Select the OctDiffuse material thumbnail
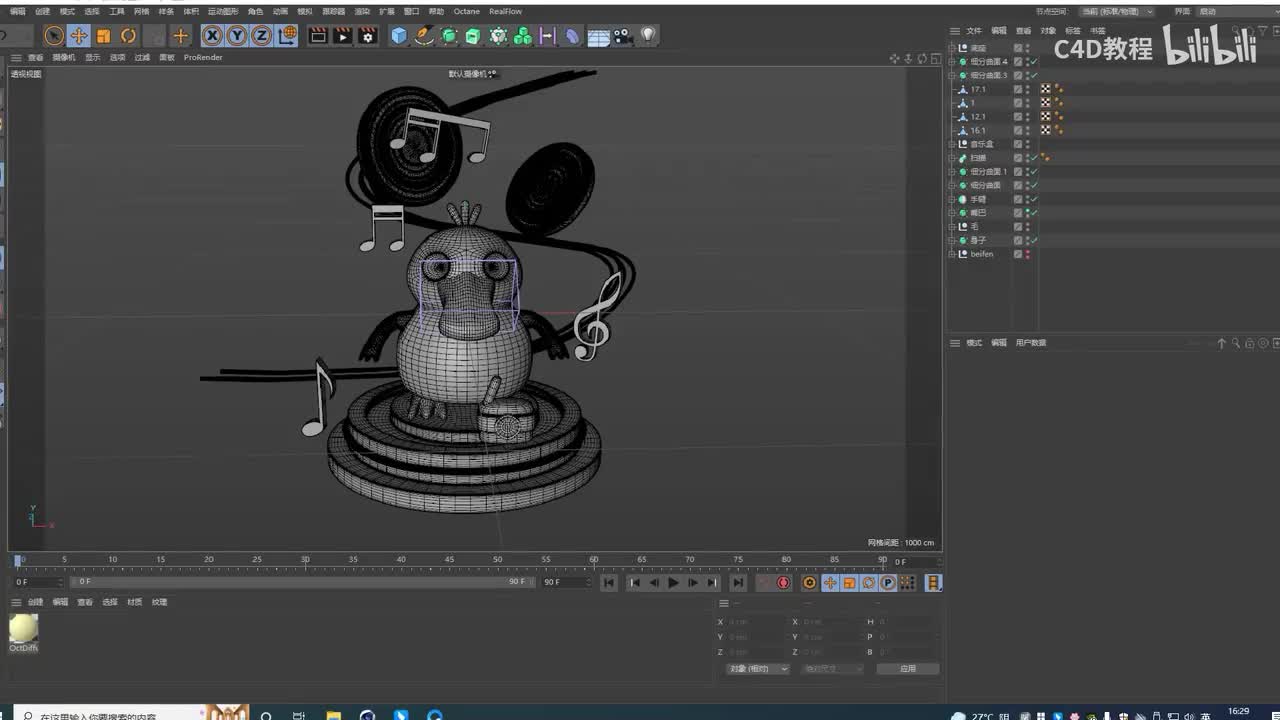This screenshot has width=1280, height=720. coord(23,628)
